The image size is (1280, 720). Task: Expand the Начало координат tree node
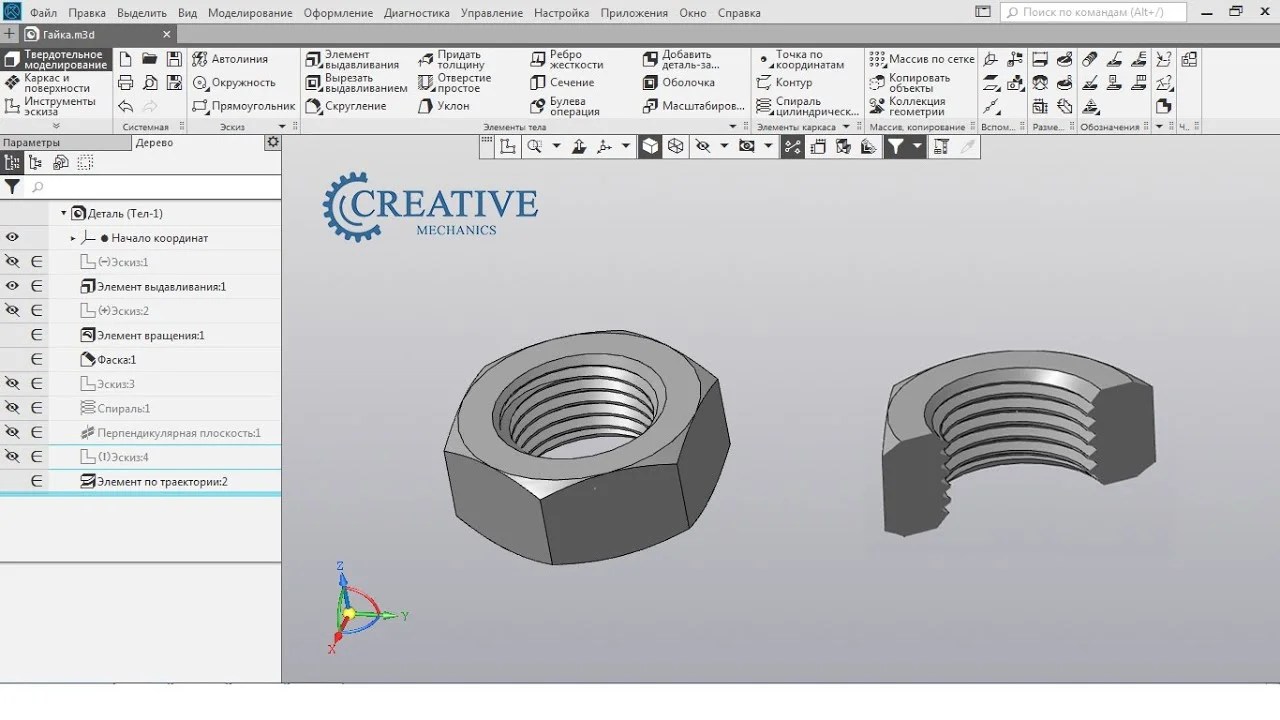click(73, 238)
